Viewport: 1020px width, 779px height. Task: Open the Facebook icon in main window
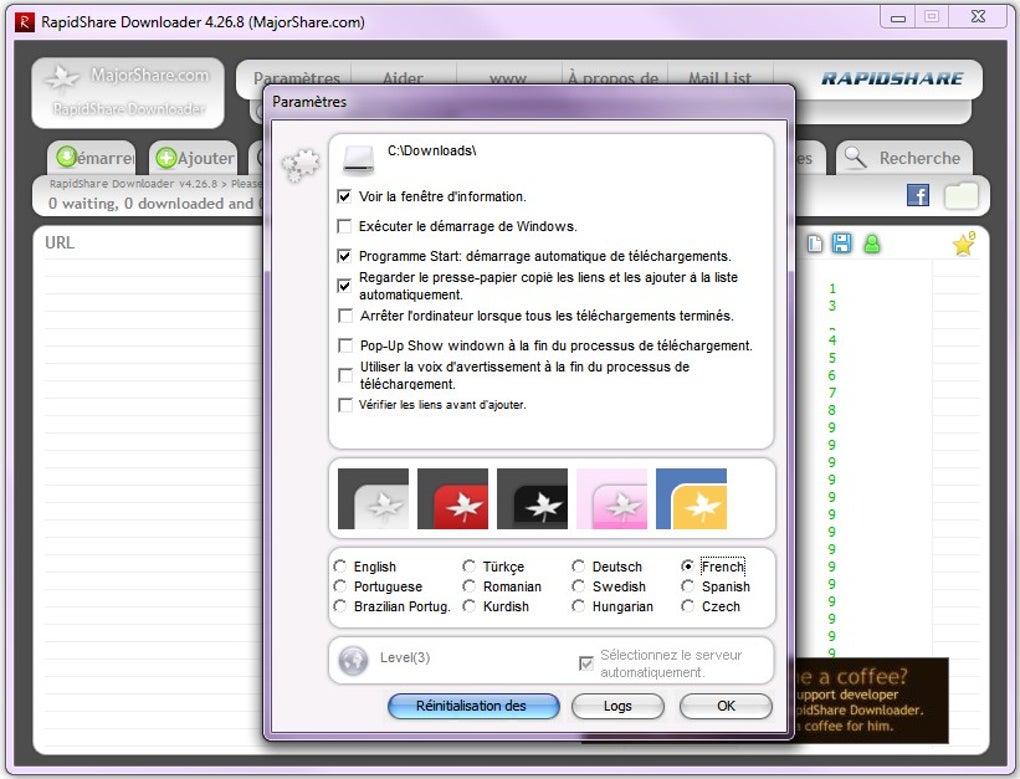[x=918, y=195]
